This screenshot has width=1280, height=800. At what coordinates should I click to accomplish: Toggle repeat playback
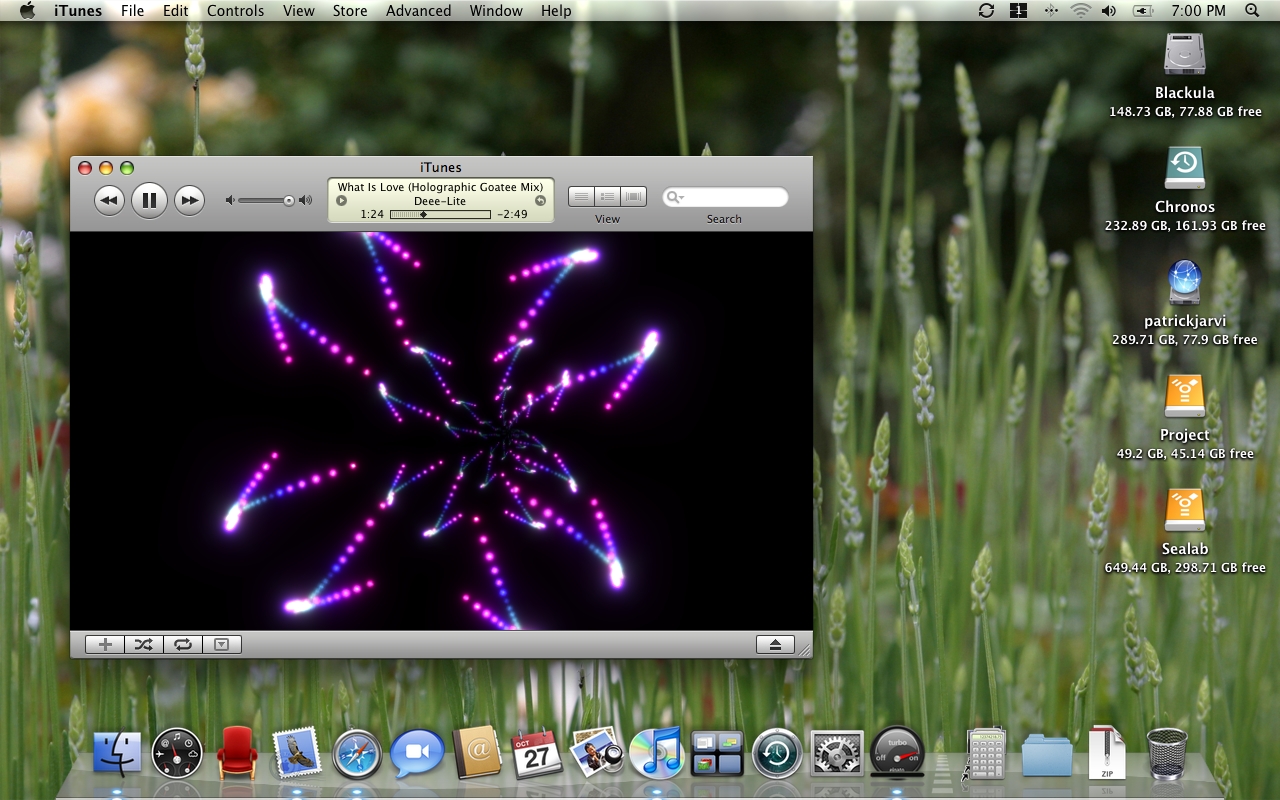point(183,644)
